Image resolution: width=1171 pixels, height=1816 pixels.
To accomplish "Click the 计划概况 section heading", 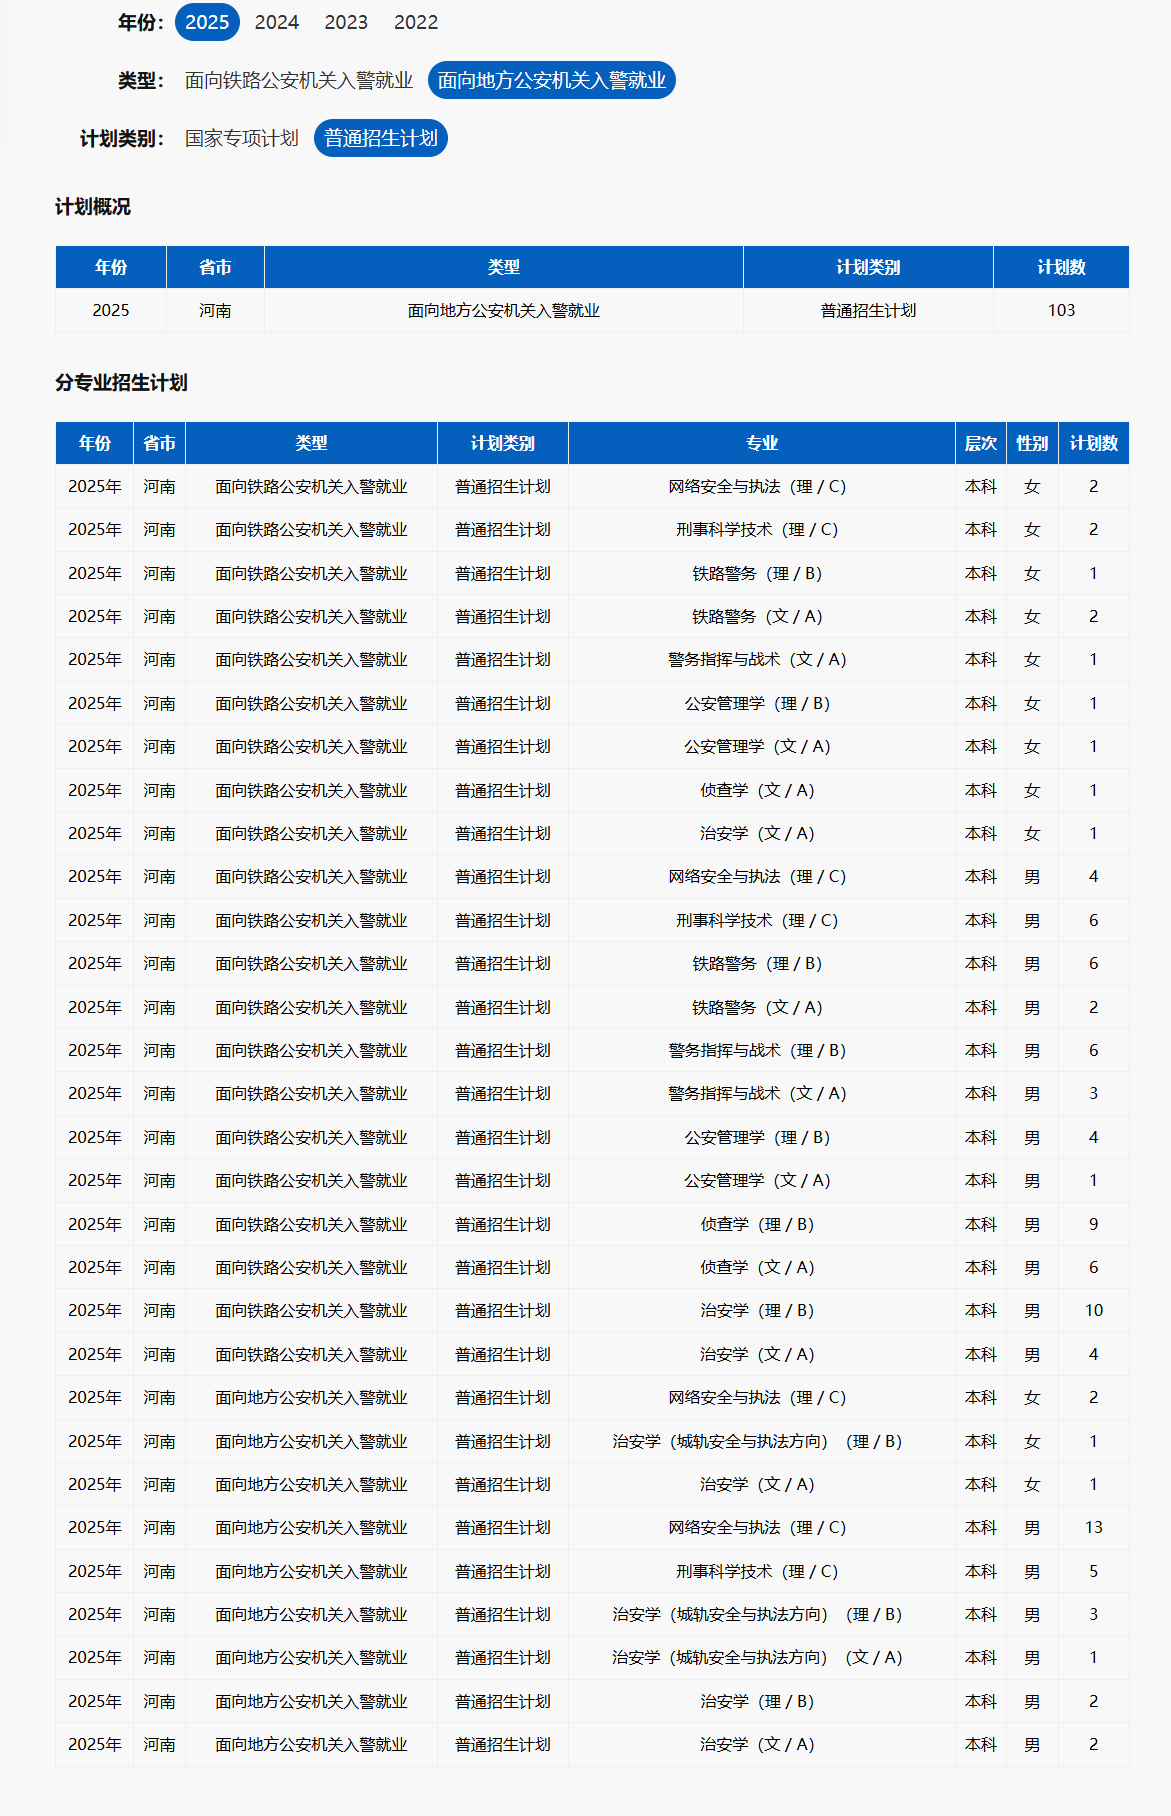I will tap(93, 207).
